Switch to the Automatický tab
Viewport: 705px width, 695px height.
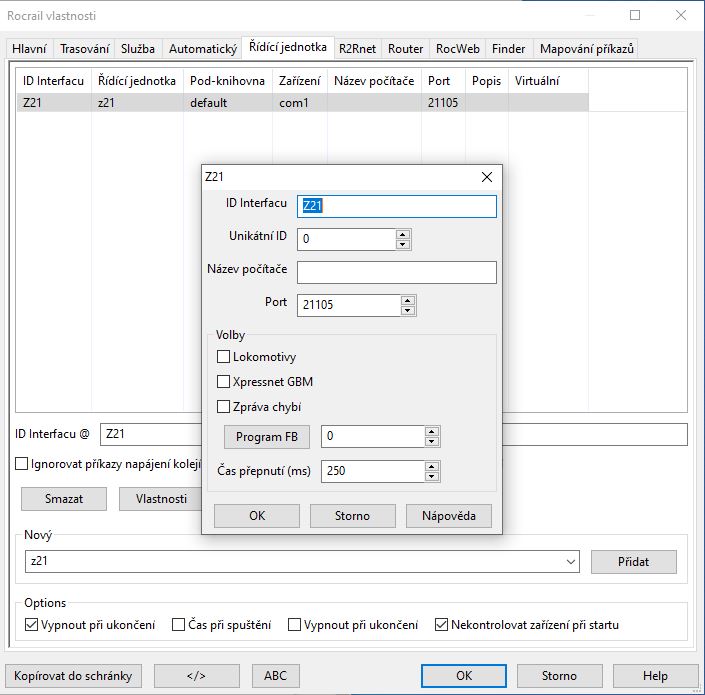click(203, 49)
